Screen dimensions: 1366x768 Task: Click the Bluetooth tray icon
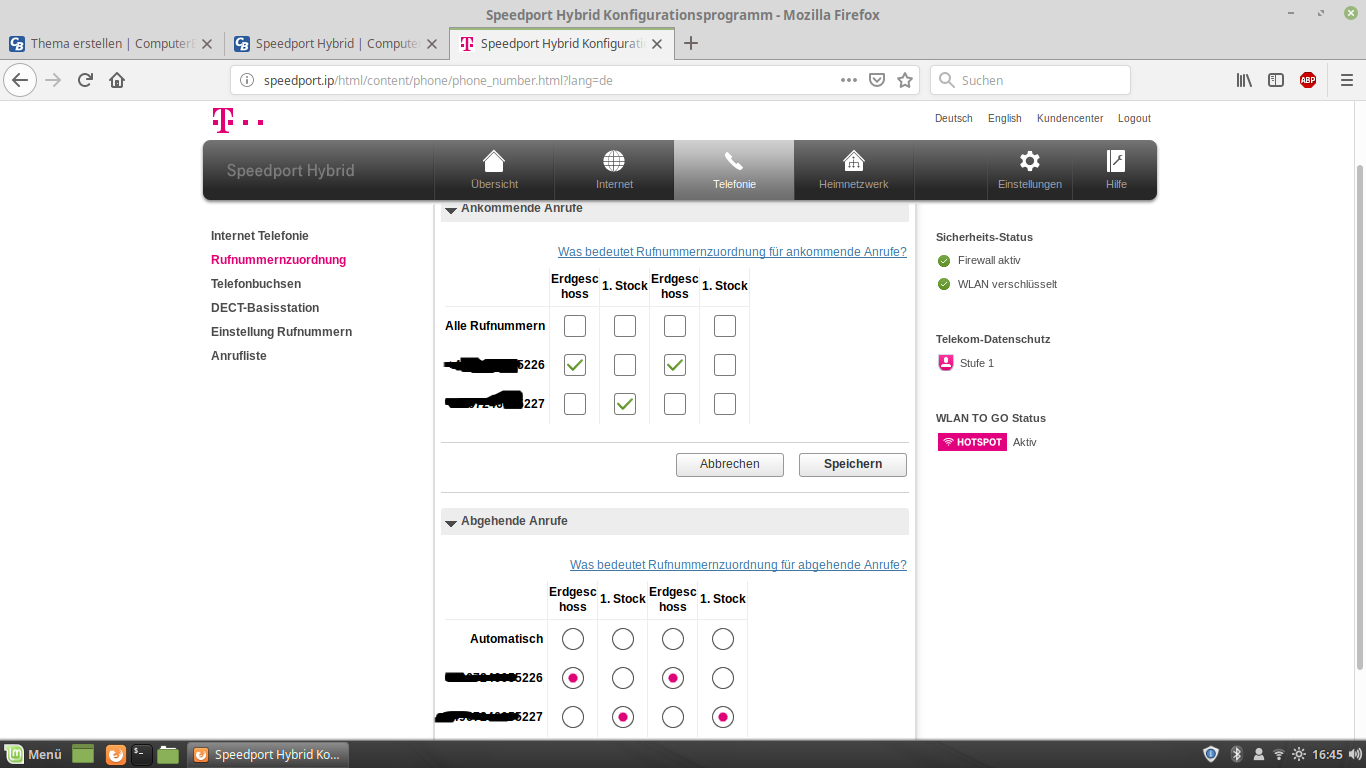(x=1236, y=754)
